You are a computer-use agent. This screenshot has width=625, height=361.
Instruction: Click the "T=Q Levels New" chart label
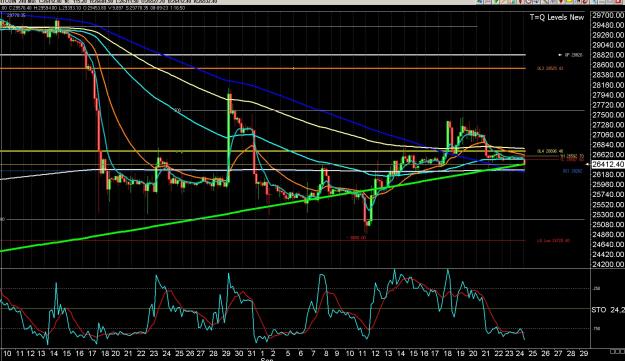point(556,17)
